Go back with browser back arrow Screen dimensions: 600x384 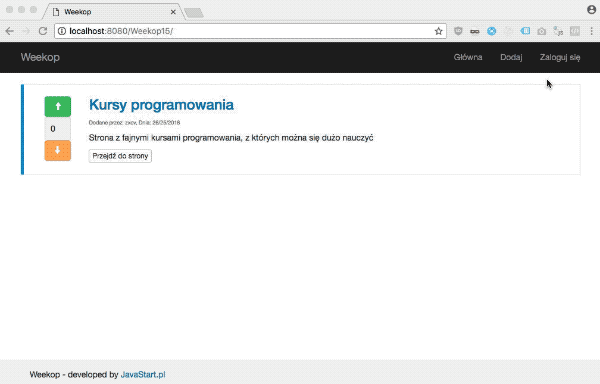point(10,31)
